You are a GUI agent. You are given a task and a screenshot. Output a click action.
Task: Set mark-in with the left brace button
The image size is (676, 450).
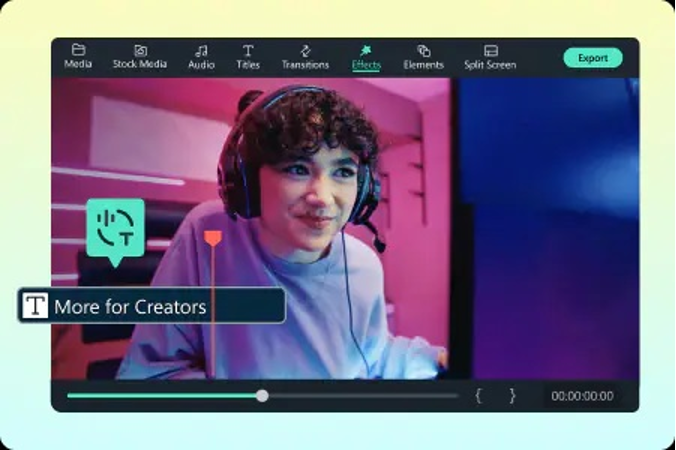click(478, 396)
